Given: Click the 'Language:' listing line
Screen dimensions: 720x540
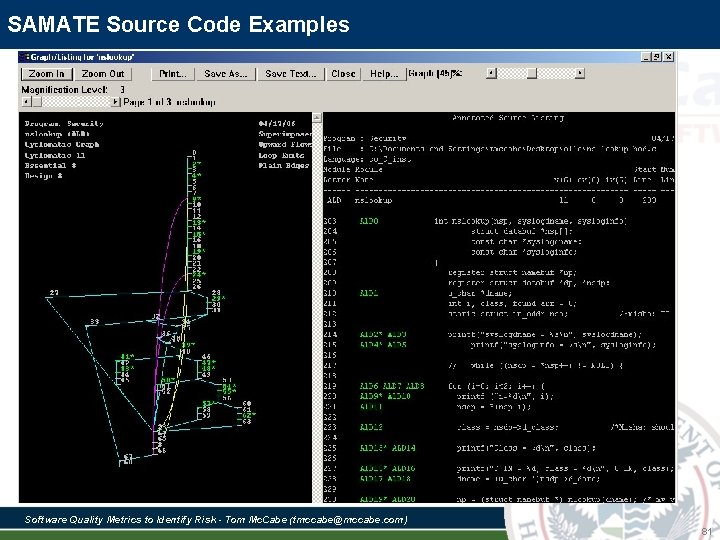Looking at the screenshot, I should tap(367, 159).
